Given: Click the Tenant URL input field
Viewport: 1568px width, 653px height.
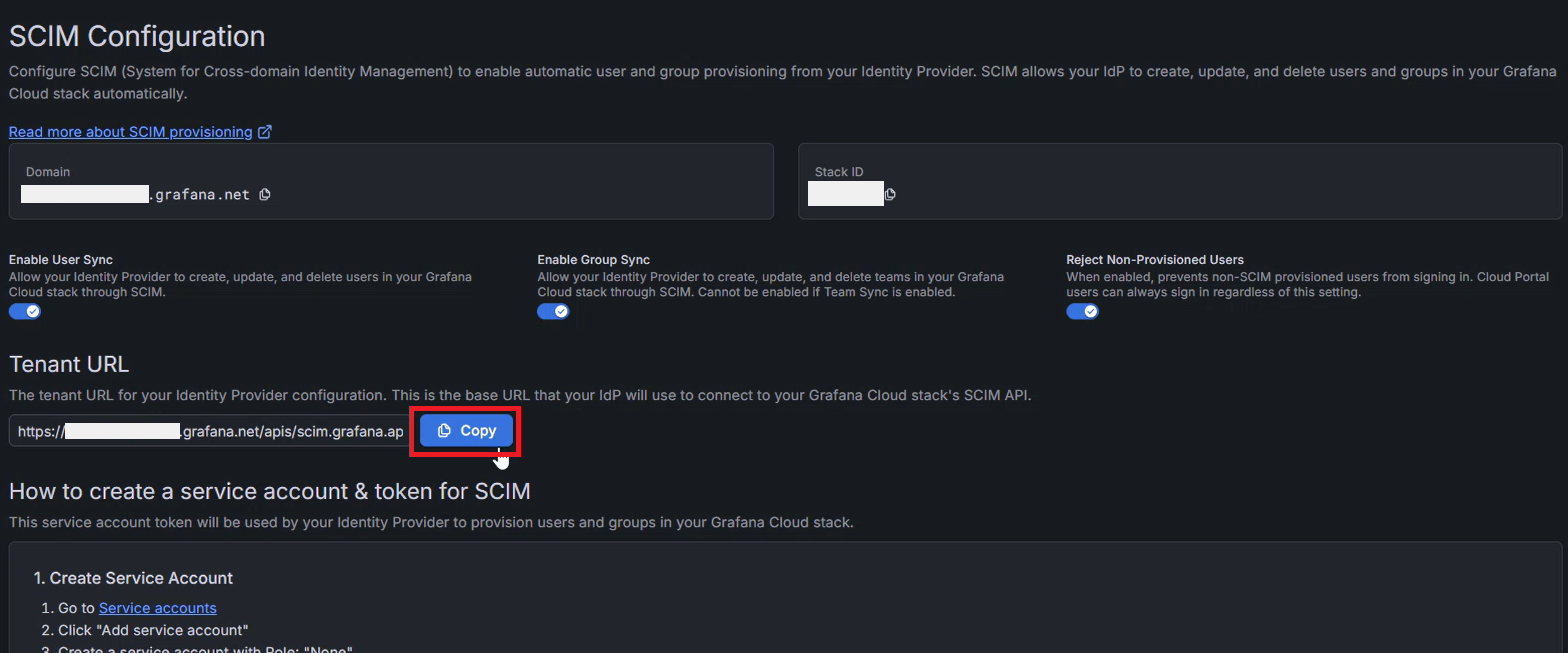Looking at the screenshot, I should (x=210, y=431).
